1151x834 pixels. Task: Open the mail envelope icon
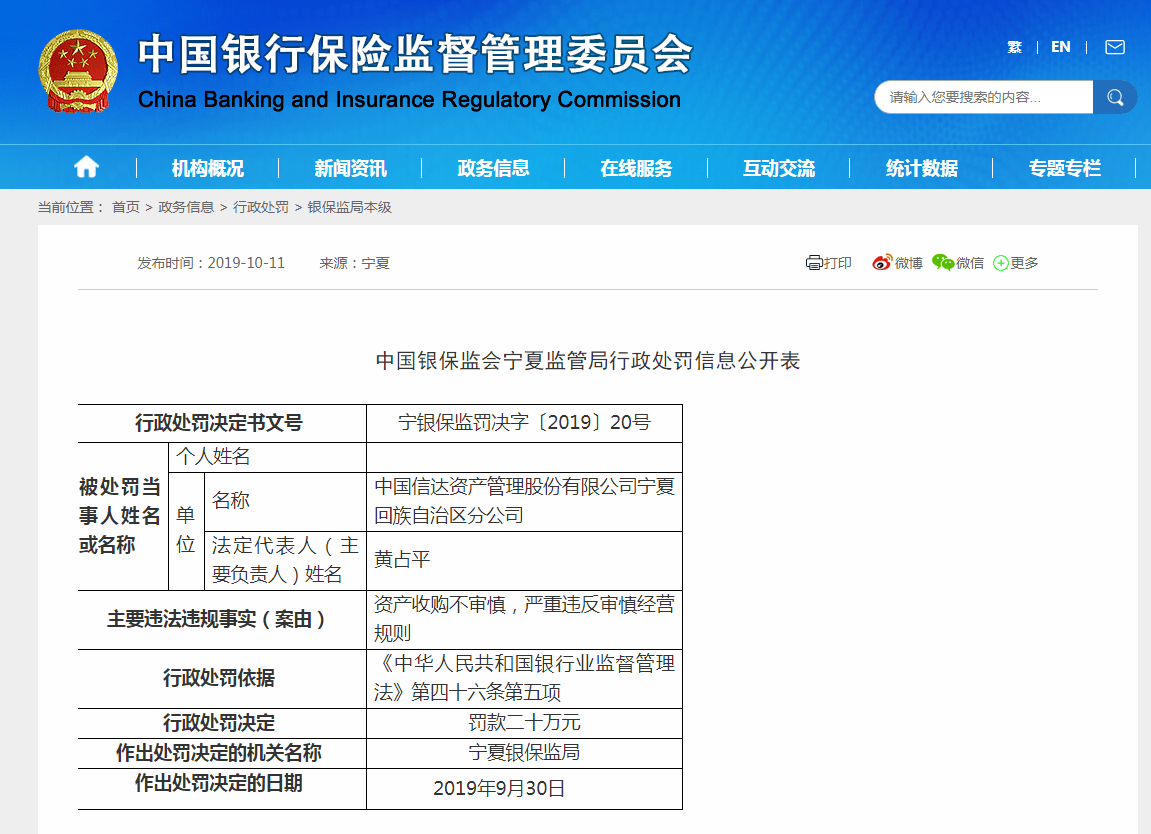pyautogui.click(x=1115, y=47)
